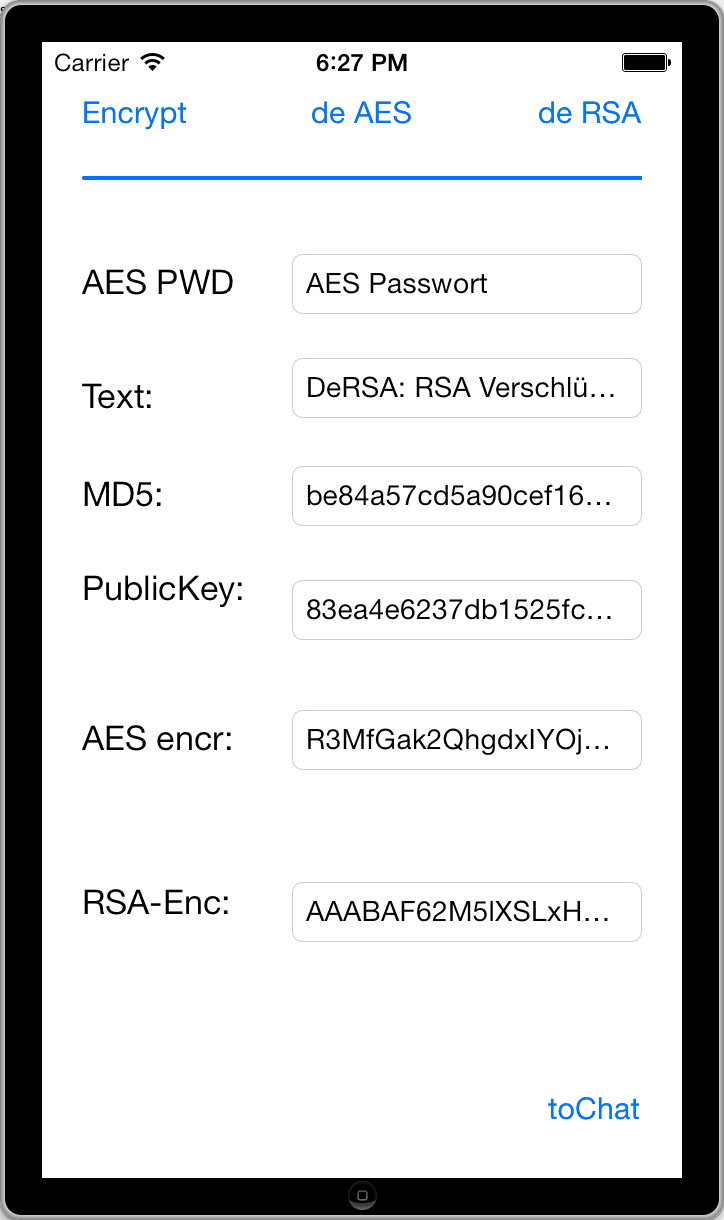Tap the RSA-Enc: label
Image resolution: width=724 pixels, height=1220 pixels.
156,904
